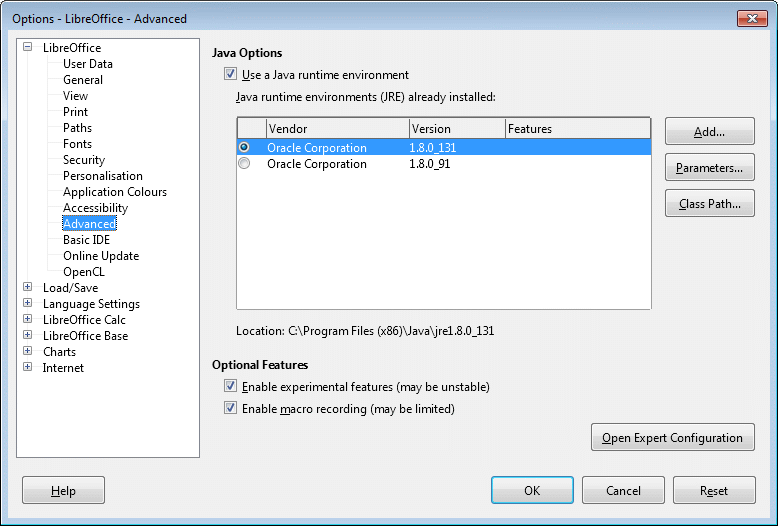The width and height of the screenshot is (778, 526).
Task: Select Print in the options tree
Action: pyautogui.click(x=75, y=112)
